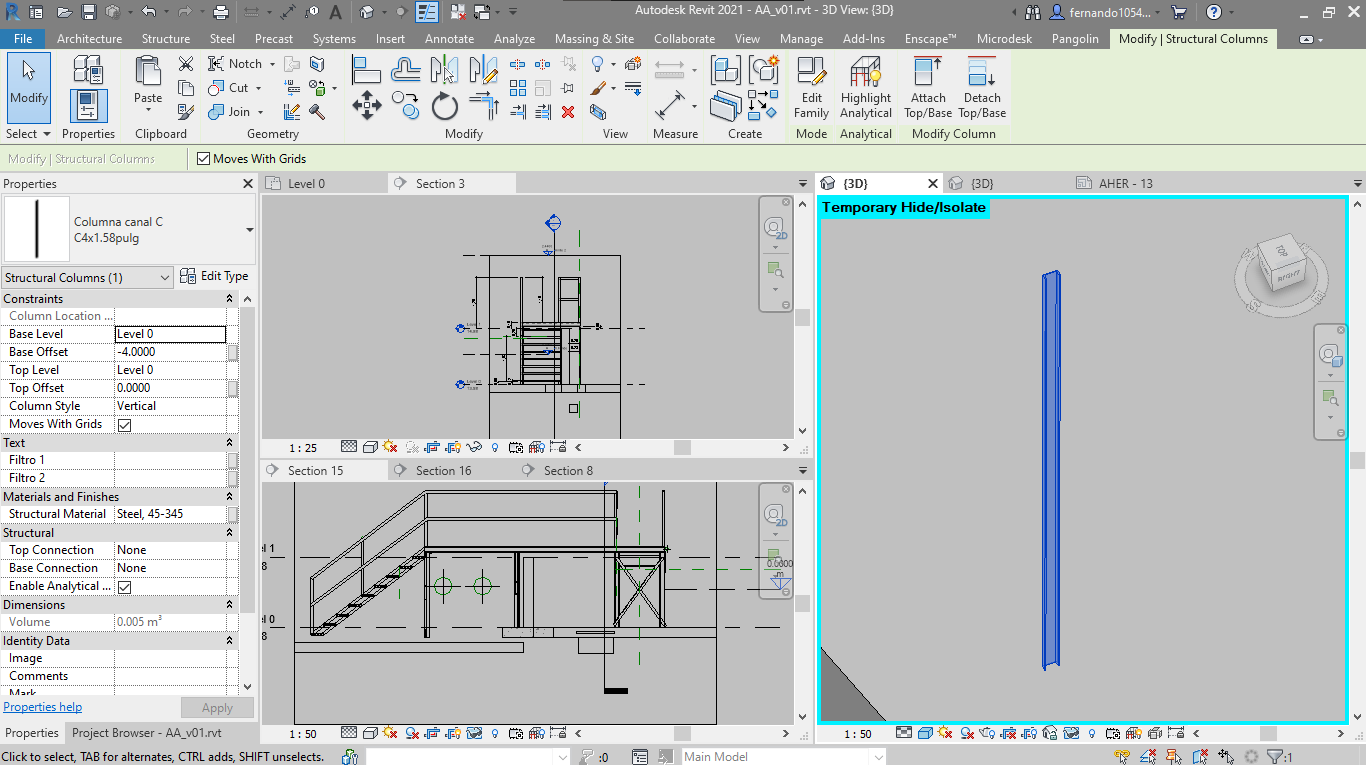The height and width of the screenshot is (765, 1366).
Task: Open the Properties help link
Action: [x=42, y=707]
